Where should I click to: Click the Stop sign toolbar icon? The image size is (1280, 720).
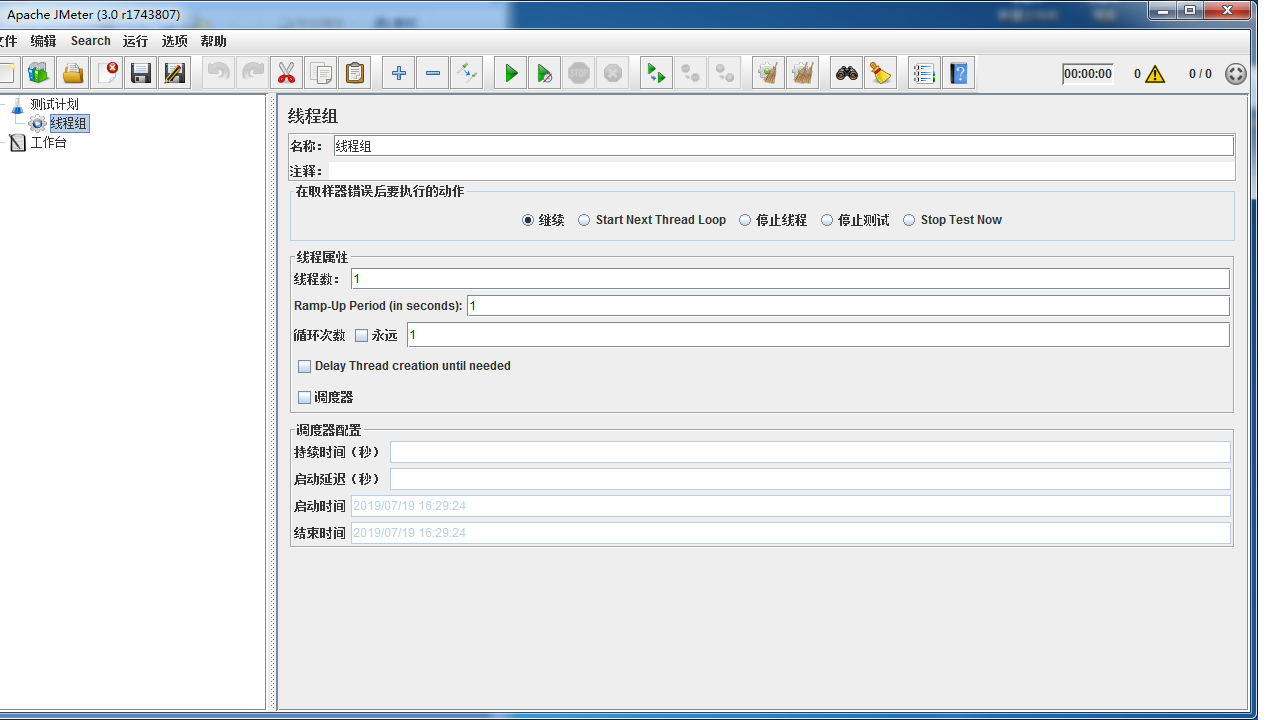(x=579, y=73)
